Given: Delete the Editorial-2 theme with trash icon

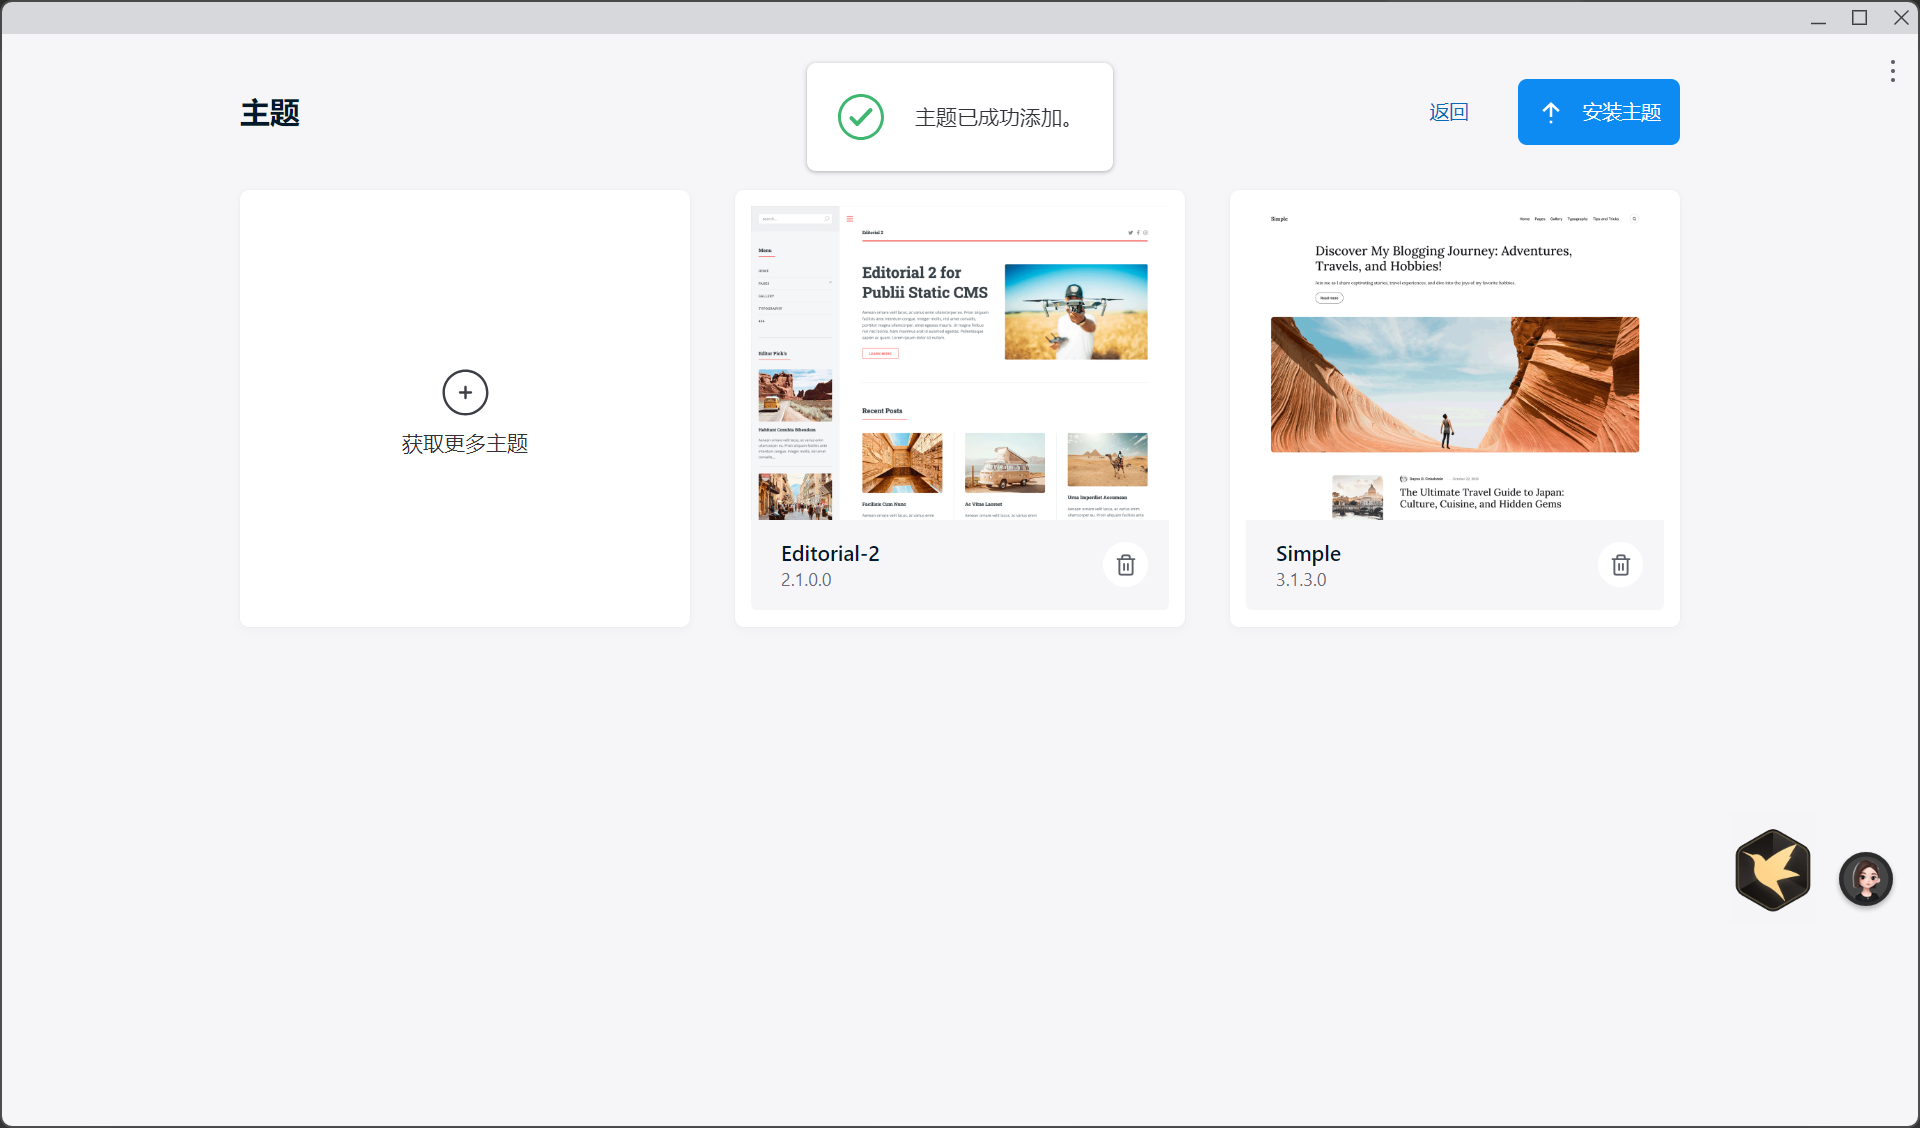Looking at the screenshot, I should [x=1125, y=565].
